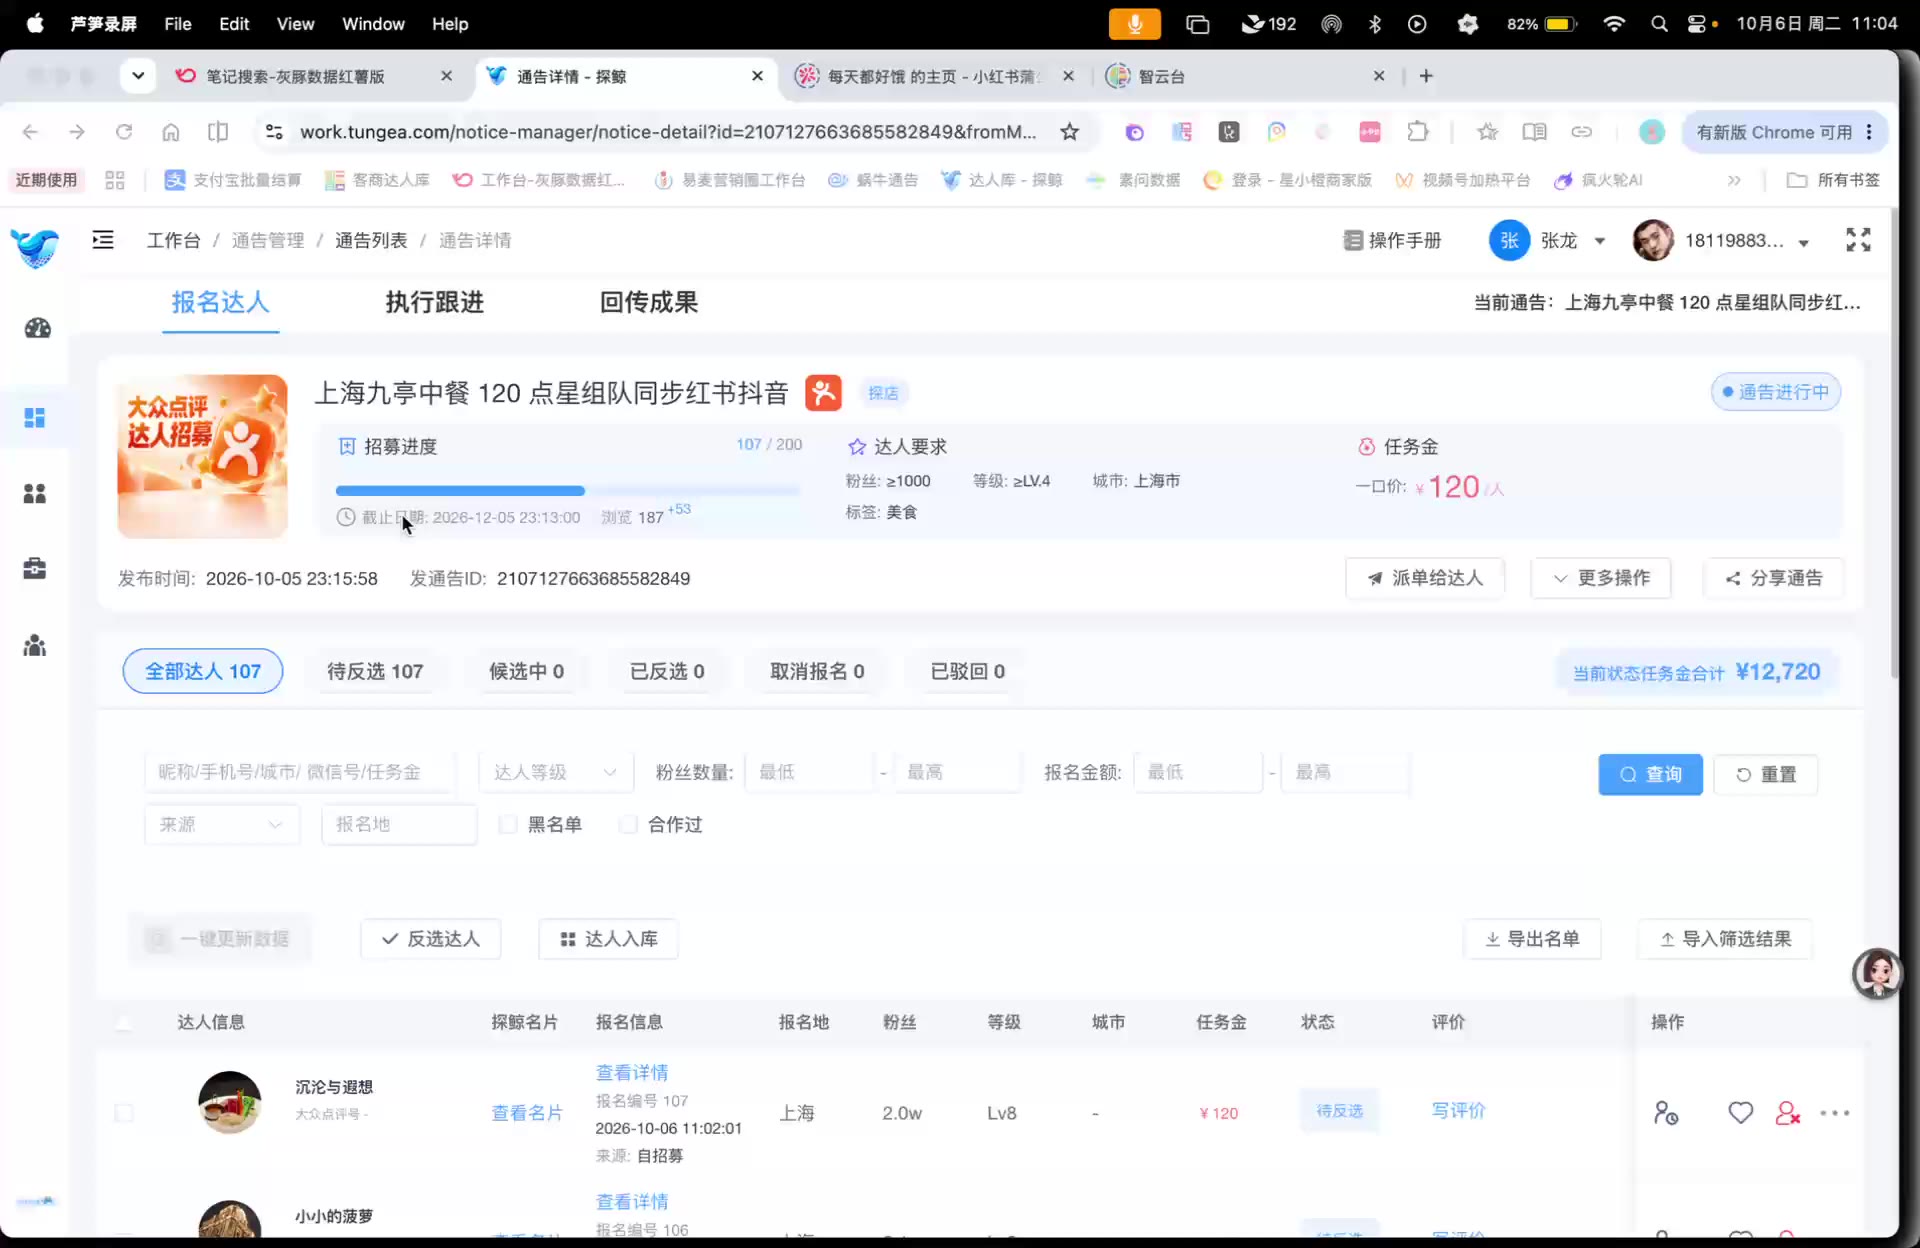Click the 大众点评达人招募 notice thumbnail

(x=202, y=456)
